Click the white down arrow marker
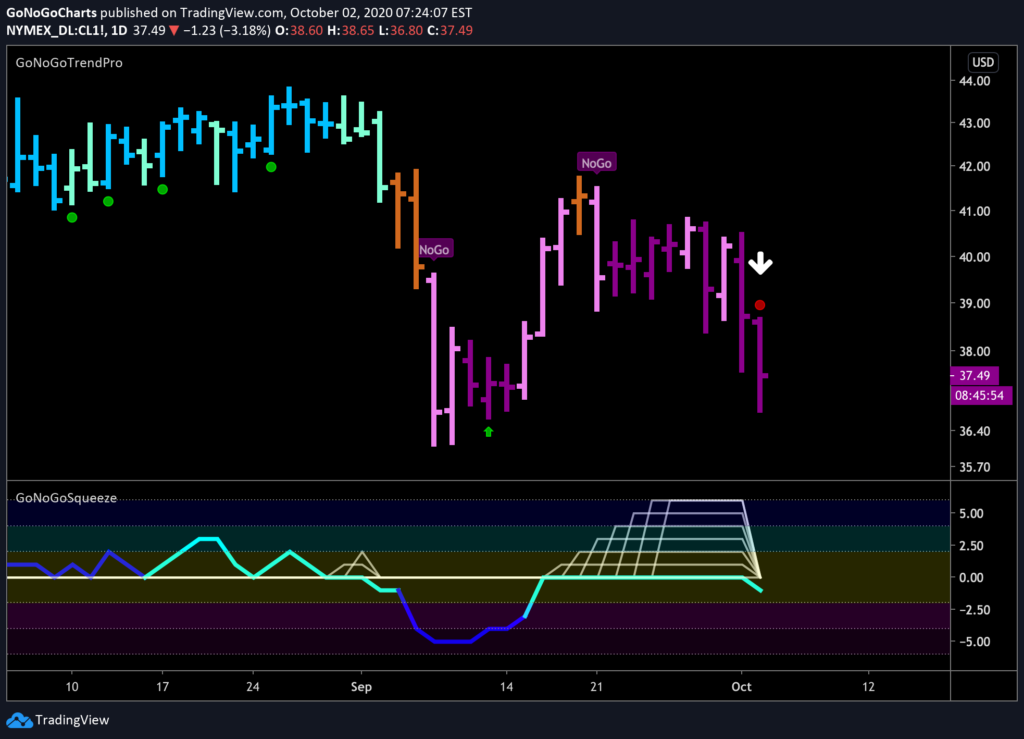1024x739 pixels. click(x=760, y=263)
